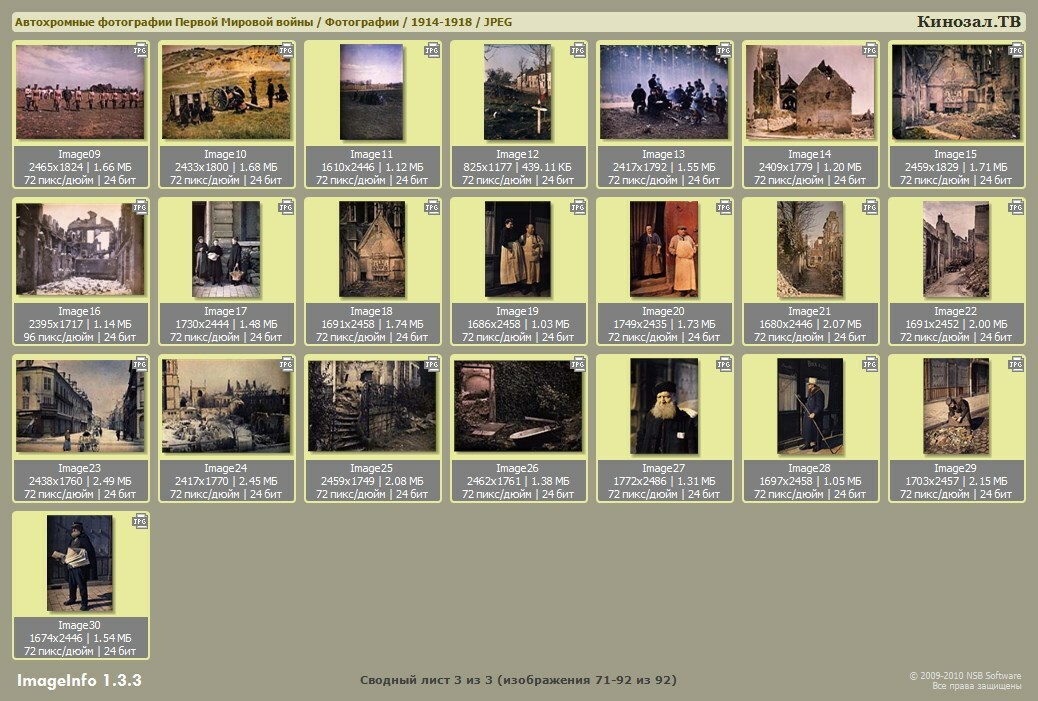Open the Image20 two men thumbnail
This screenshot has height=701, width=1038.
[663, 249]
